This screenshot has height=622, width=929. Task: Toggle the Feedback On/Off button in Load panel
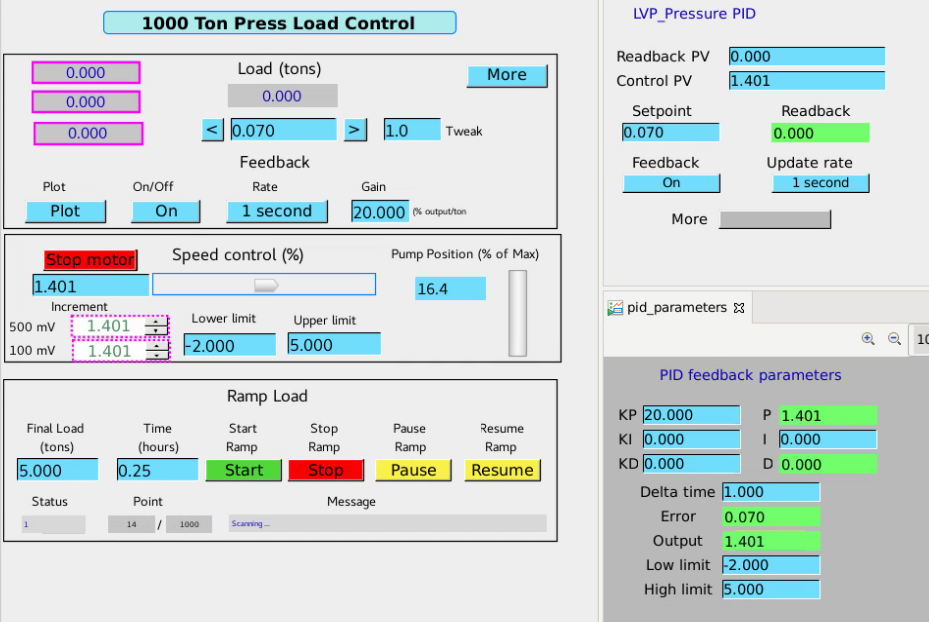[x=165, y=211]
